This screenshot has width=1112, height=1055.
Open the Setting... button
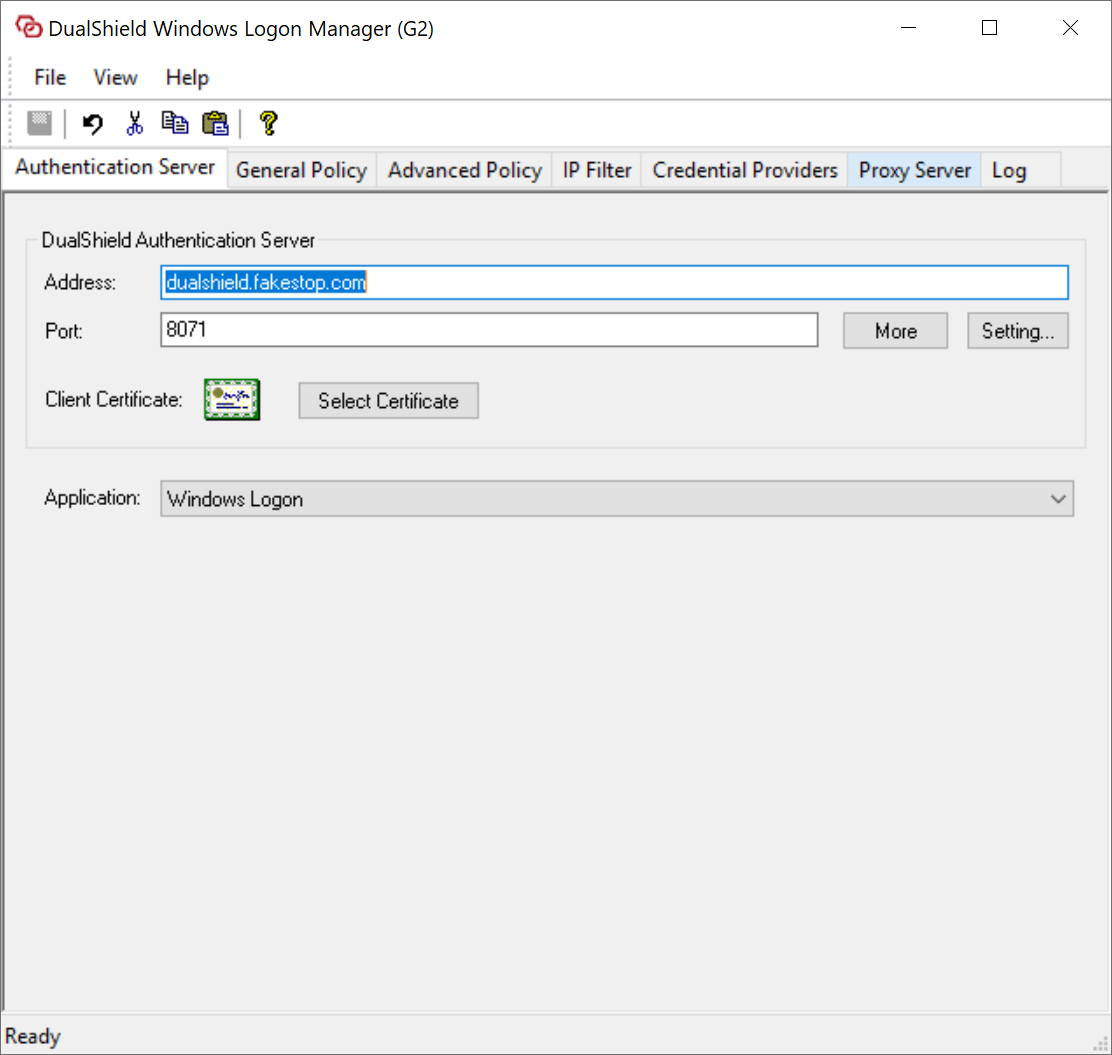point(1017,331)
